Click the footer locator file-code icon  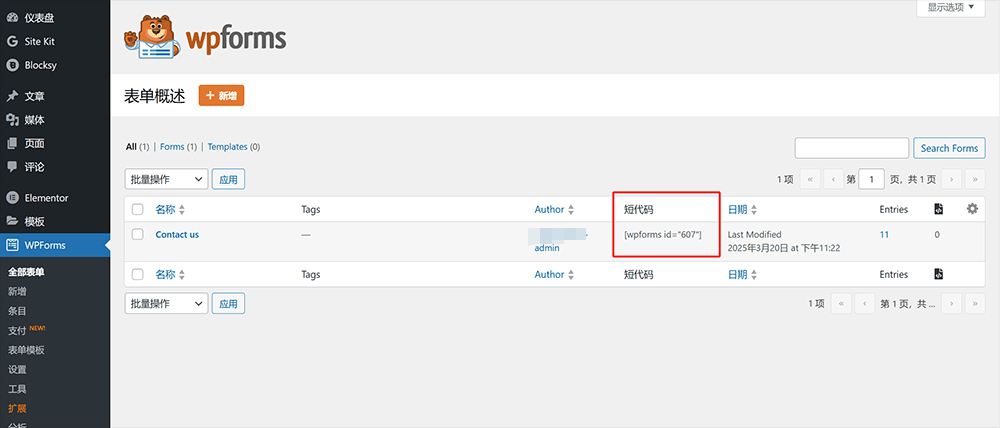pyautogui.click(x=938, y=274)
